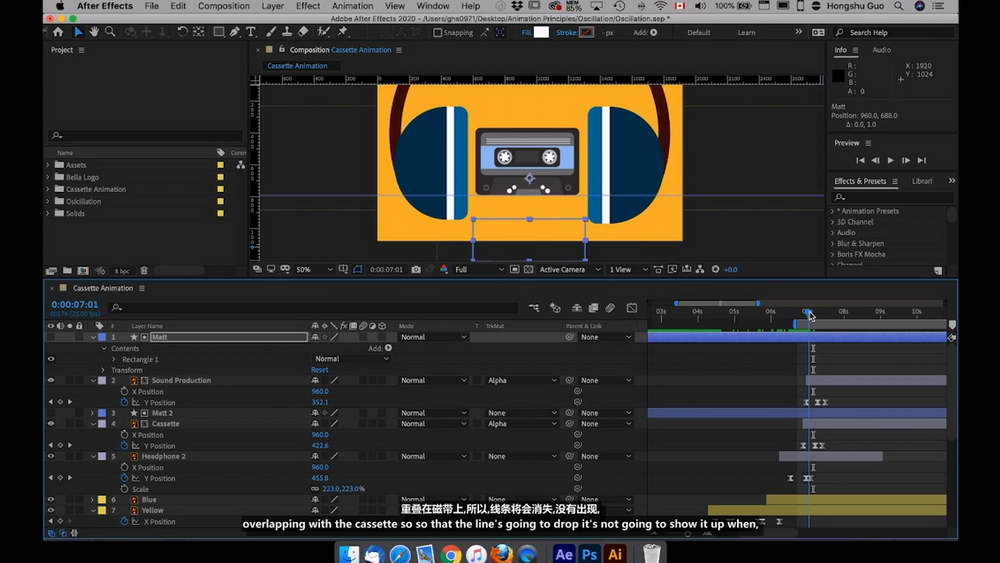Screen dimensions: 1000x563
Task: Expand the Blue layer properties
Action: coord(93,500)
